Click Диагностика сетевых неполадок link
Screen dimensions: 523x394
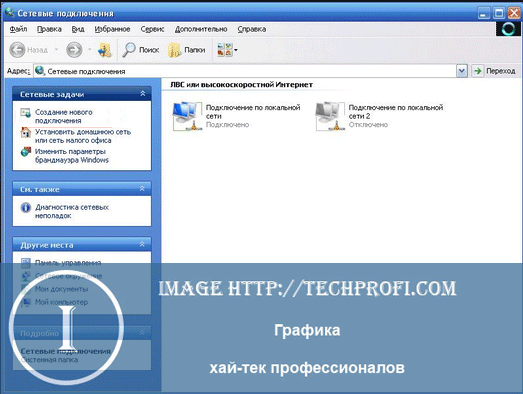(x=72, y=212)
